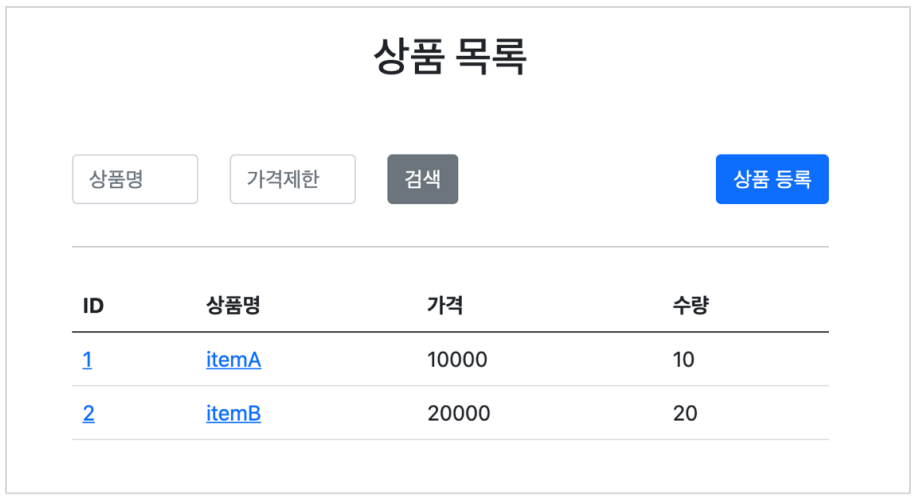Open the ID link 2
917x500 pixels.
pos(88,413)
